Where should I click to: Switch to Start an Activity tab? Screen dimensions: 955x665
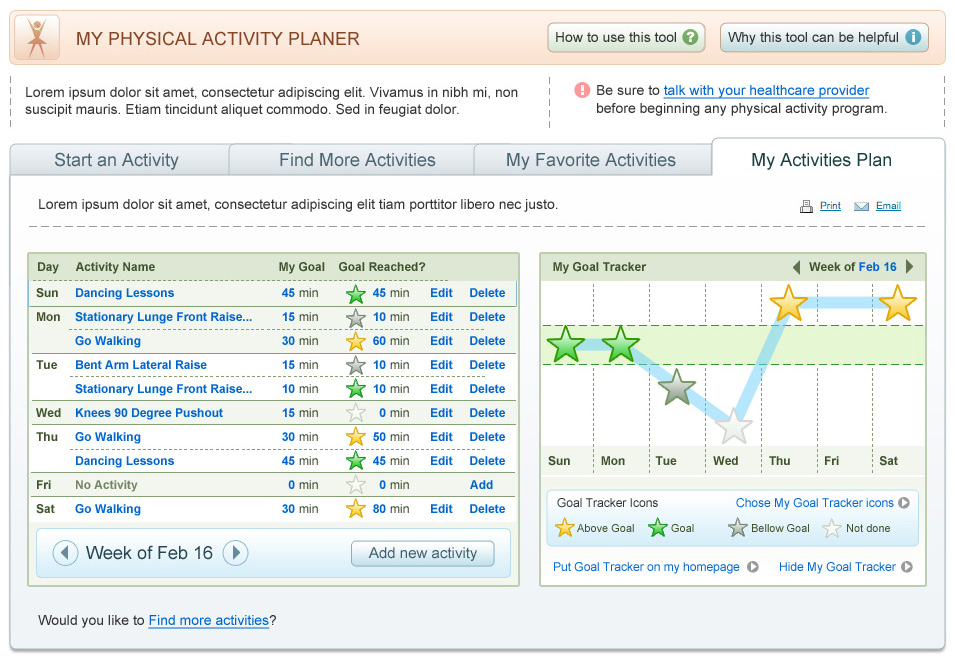pyautogui.click(x=116, y=160)
